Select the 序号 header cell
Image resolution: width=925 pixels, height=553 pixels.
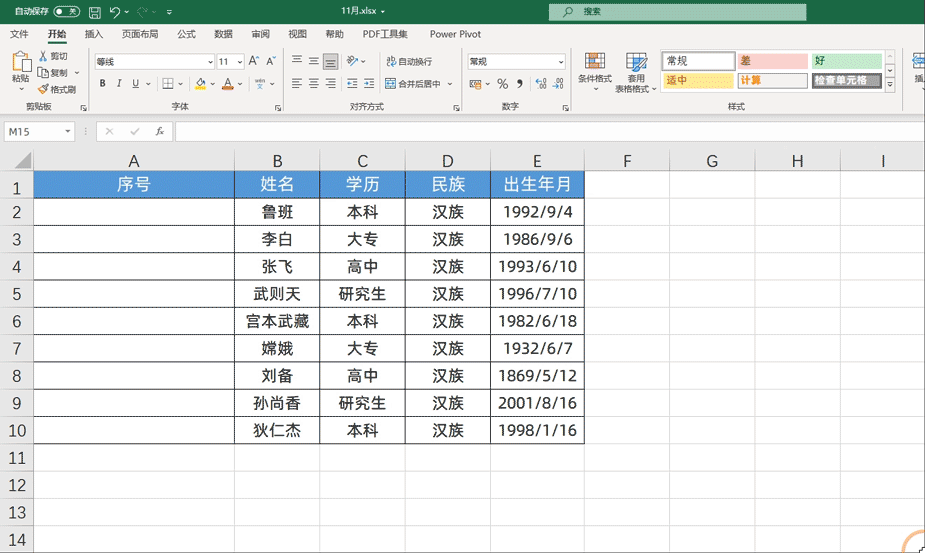pos(134,184)
